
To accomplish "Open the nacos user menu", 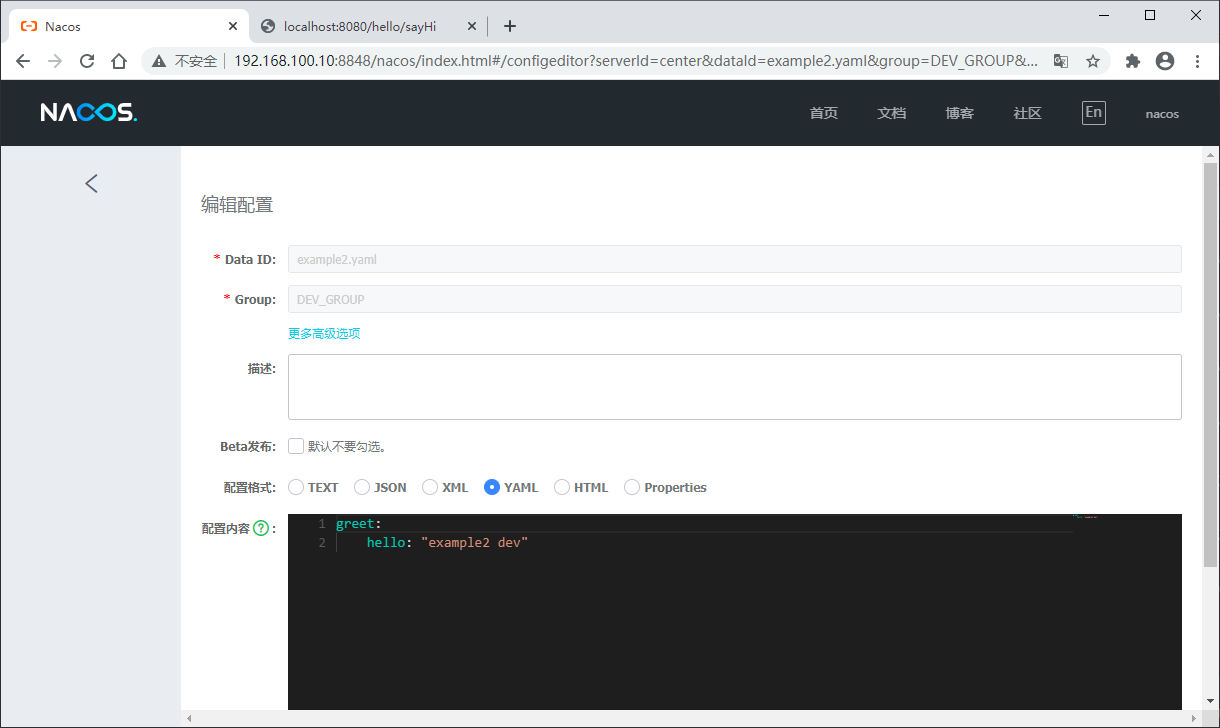I will (x=1162, y=114).
